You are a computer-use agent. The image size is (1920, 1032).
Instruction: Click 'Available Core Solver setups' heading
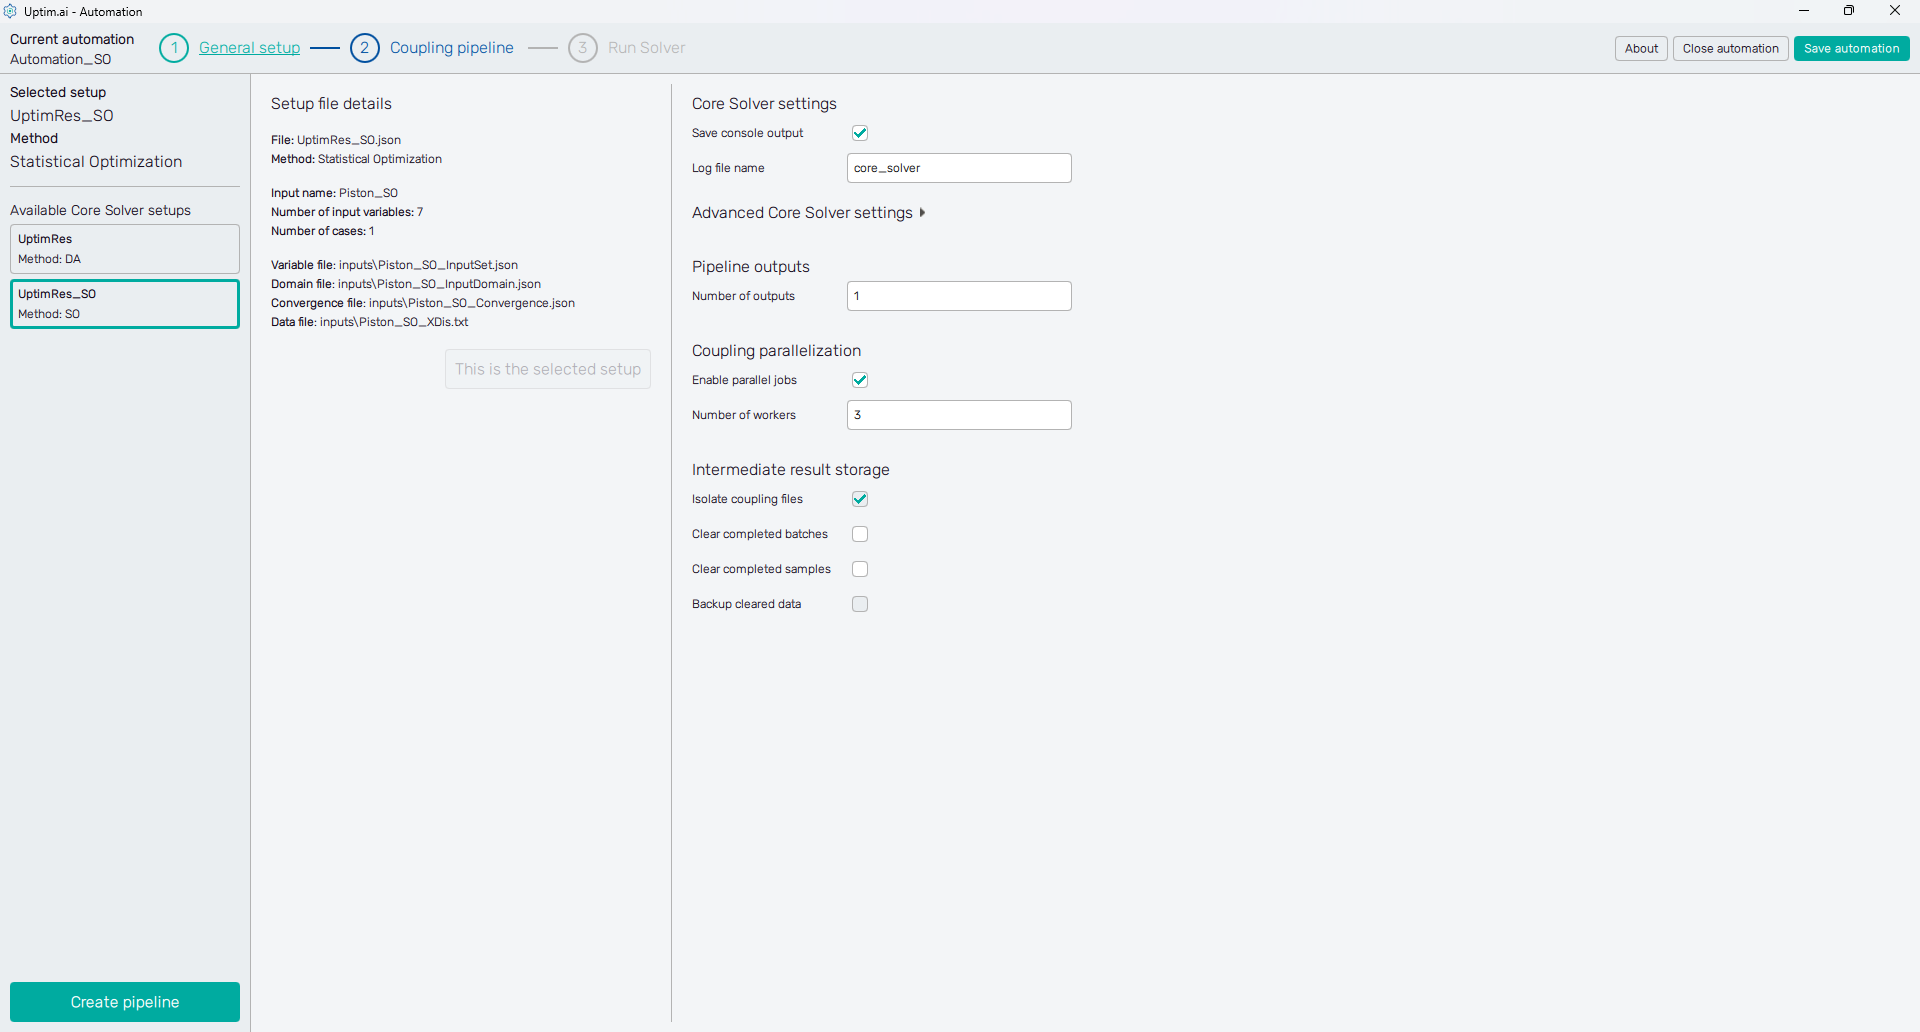click(x=100, y=210)
